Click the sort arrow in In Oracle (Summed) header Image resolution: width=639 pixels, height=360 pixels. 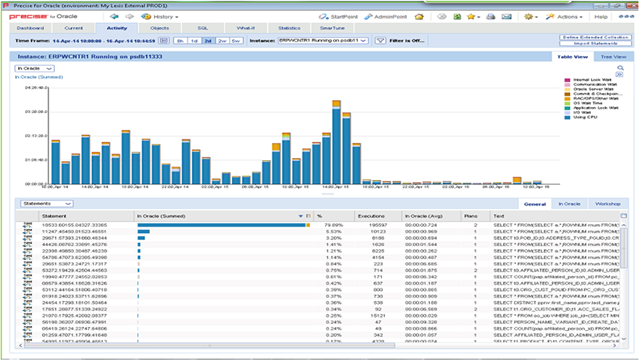301,216
